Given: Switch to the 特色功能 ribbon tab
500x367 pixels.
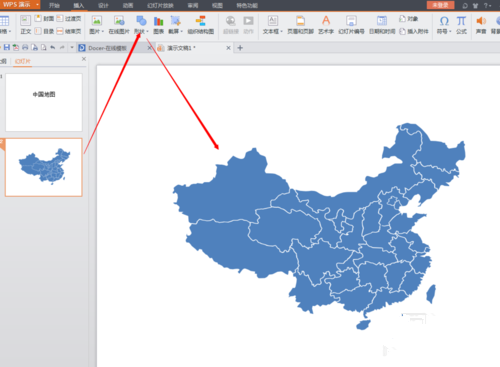Looking at the screenshot, I should [247, 5].
